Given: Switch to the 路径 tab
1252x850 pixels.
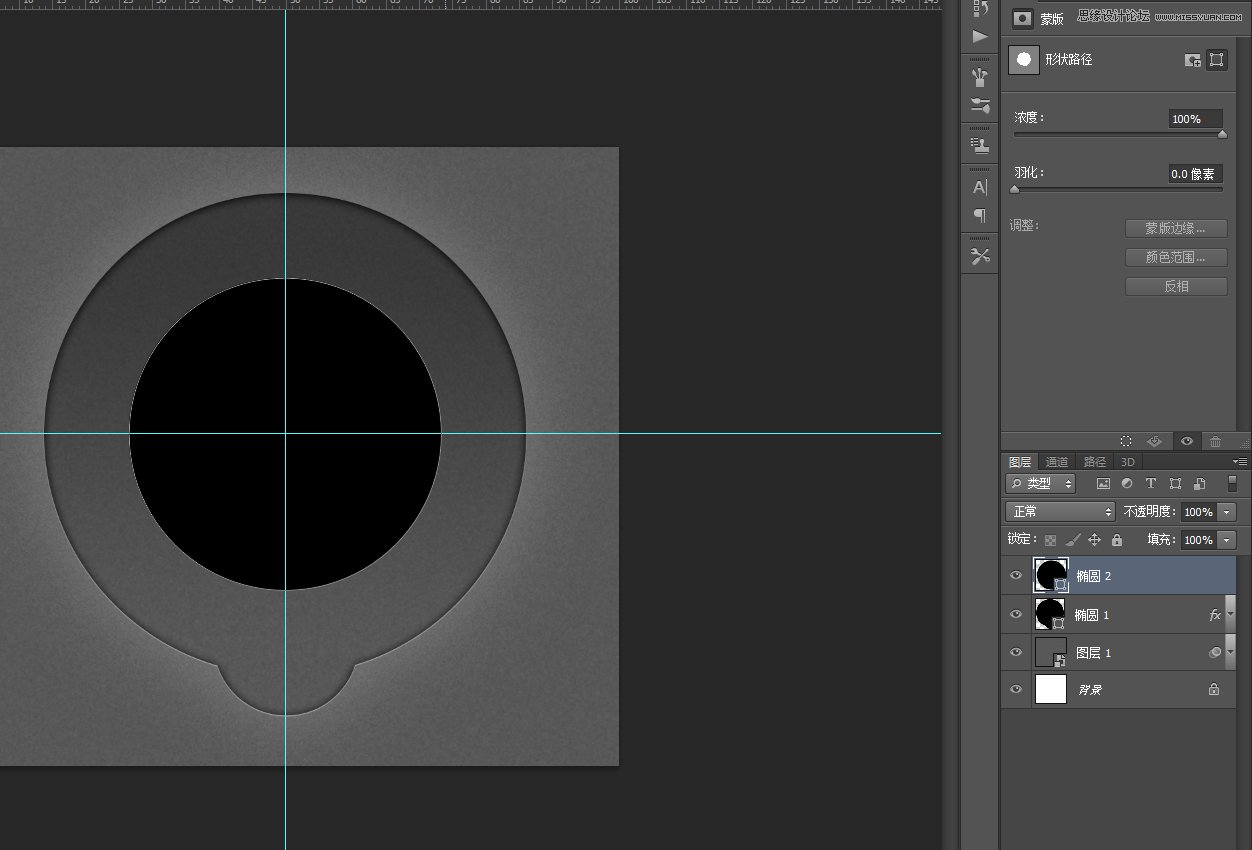Looking at the screenshot, I should pos(1095,462).
